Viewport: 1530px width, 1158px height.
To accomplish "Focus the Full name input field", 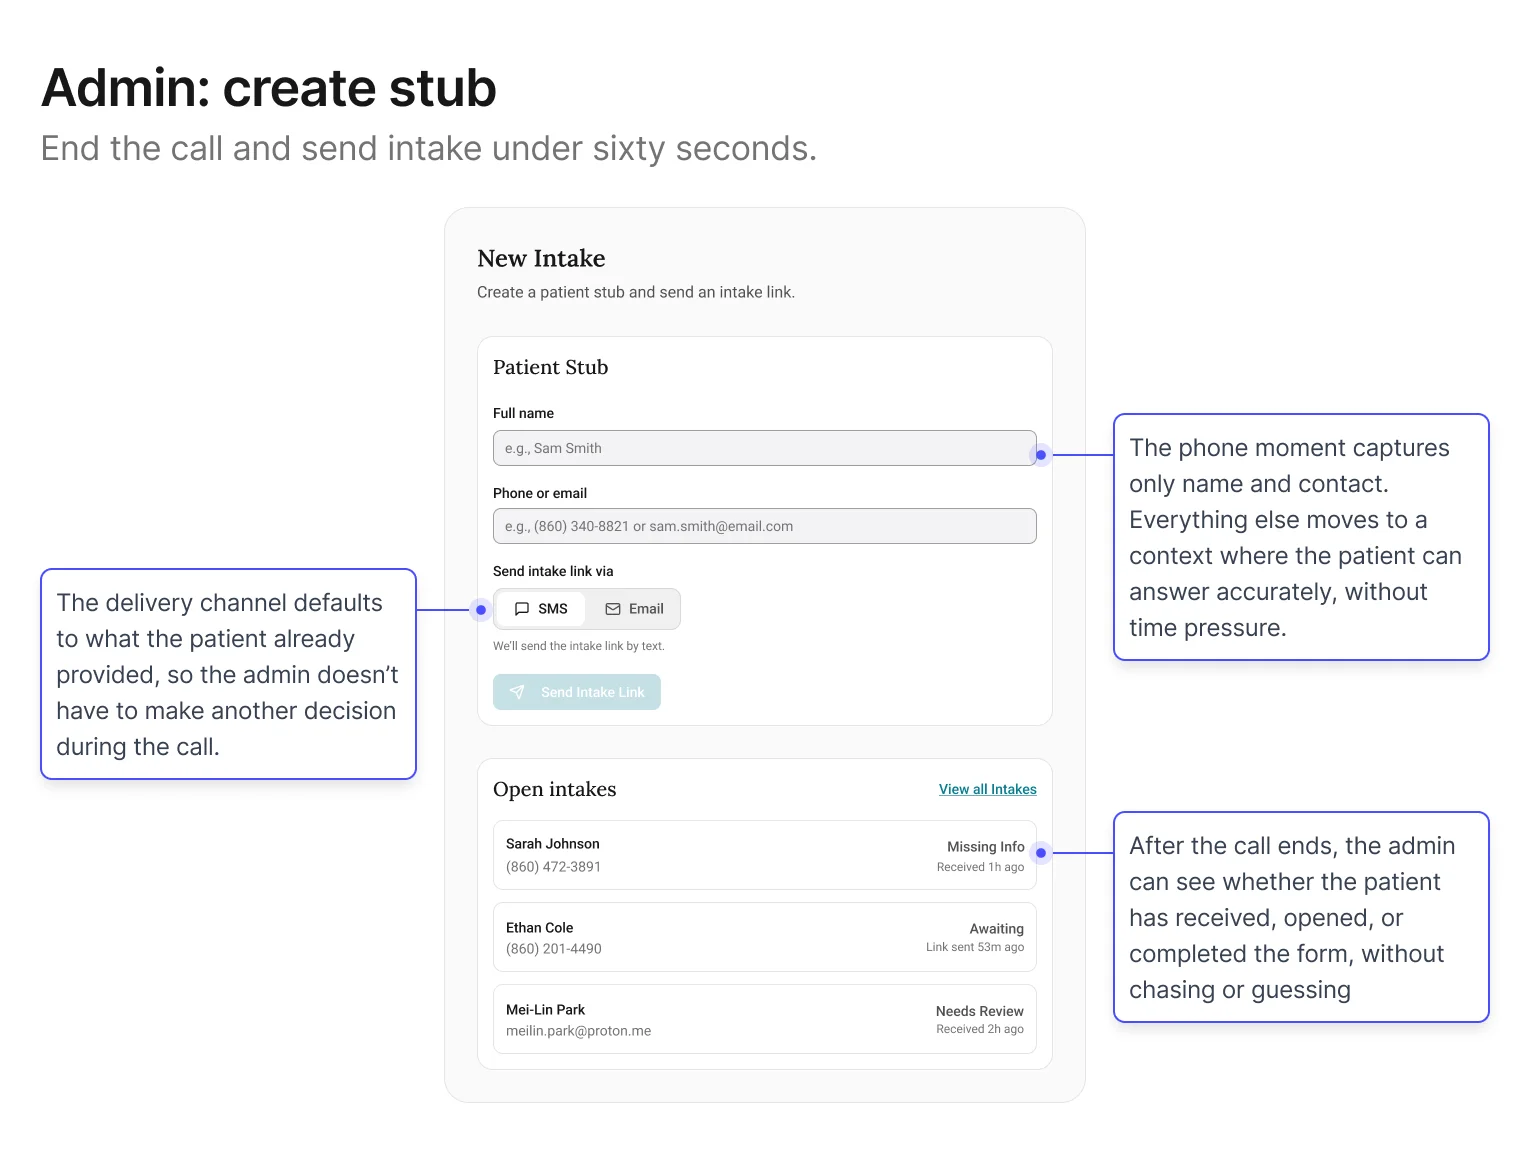I will [x=764, y=448].
